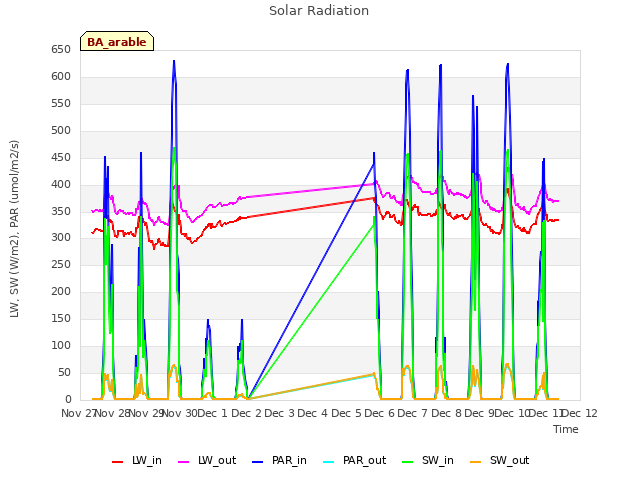This screenshot has width=640, height=480.
Task: Click the Solar Radiation chart title
Action: point(319,11)
